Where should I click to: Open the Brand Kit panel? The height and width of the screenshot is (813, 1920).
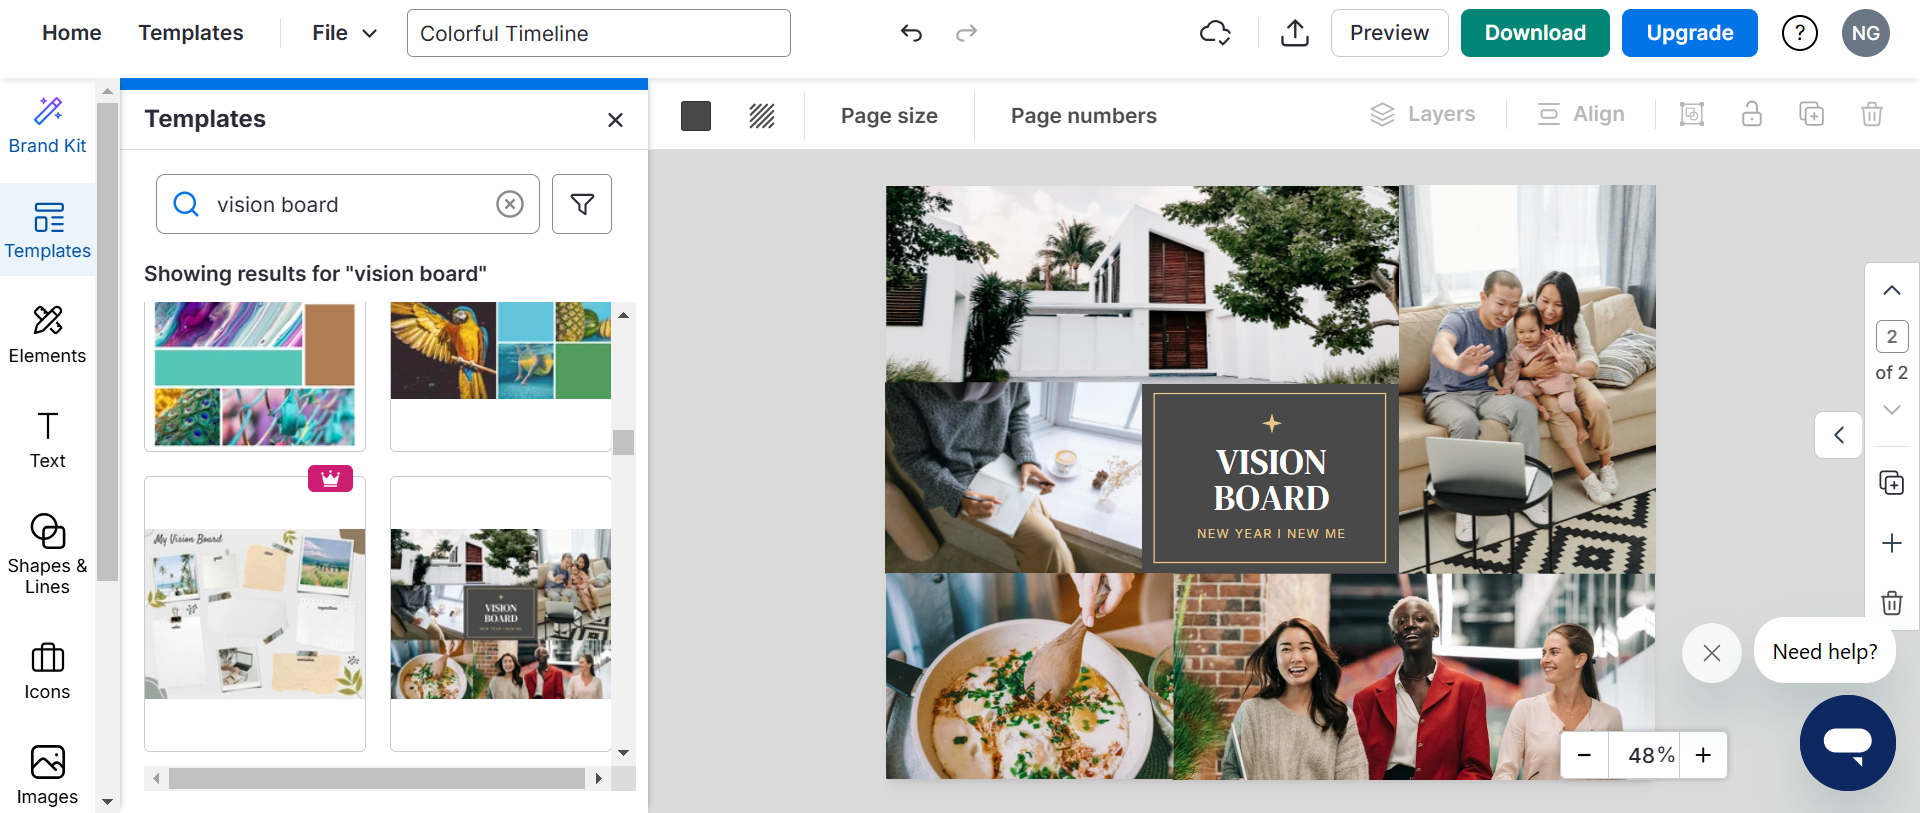[47, 126]
